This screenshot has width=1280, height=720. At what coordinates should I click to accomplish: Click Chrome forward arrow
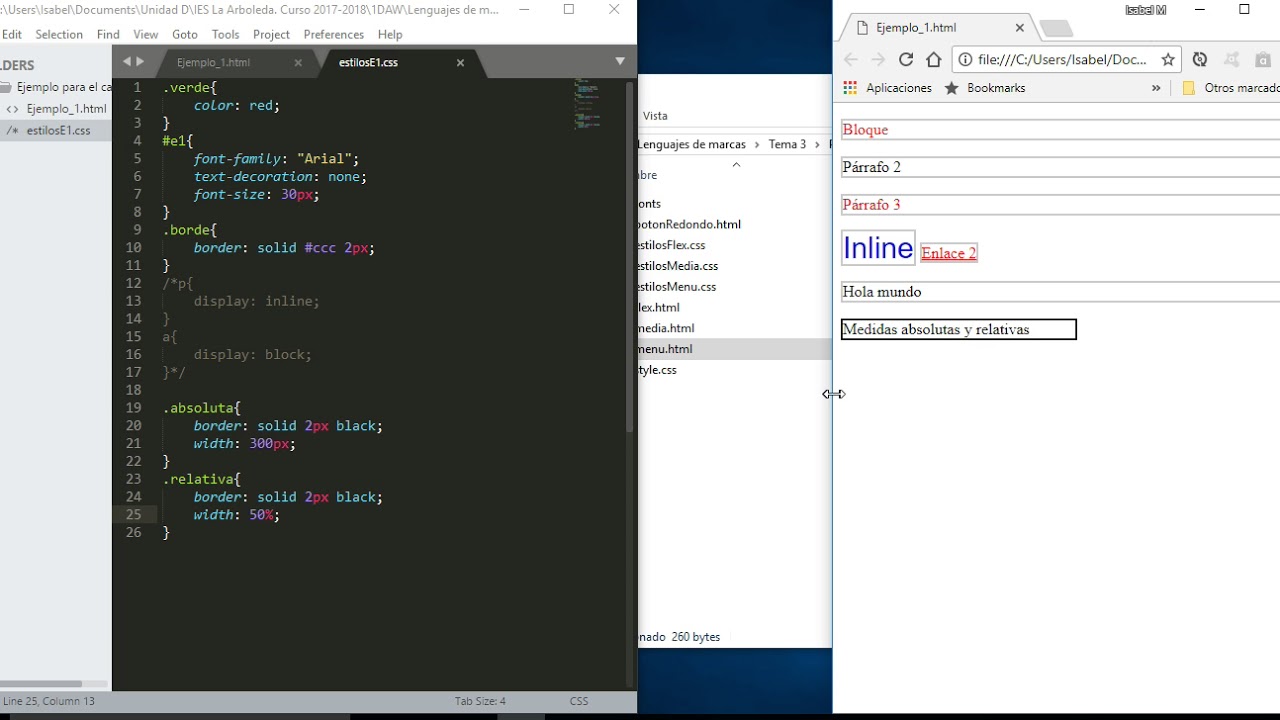(x=878, y=59)
